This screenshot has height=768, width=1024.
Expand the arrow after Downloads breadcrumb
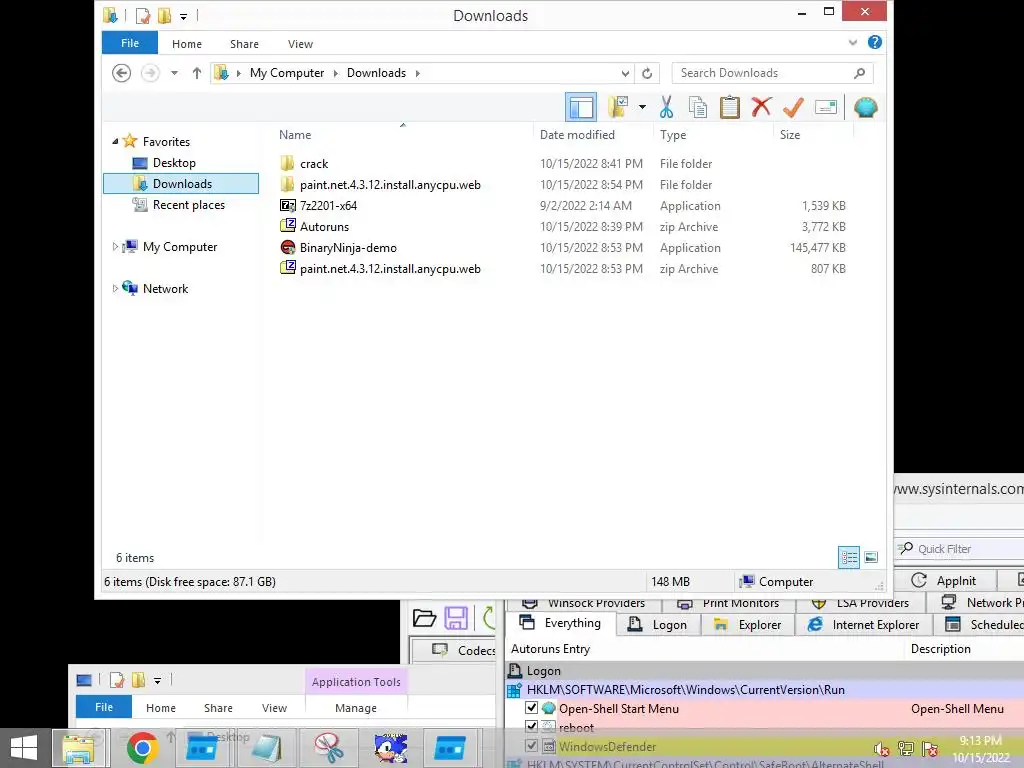click(417, 73)
